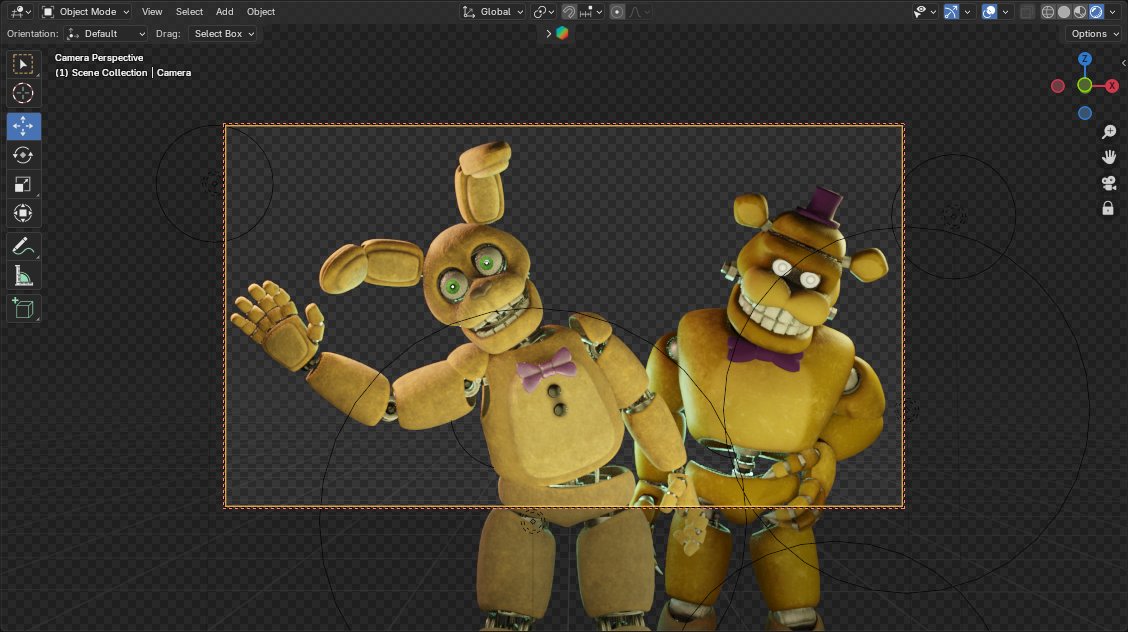1128x632 pixels.
Task: Toggle snapping magnet
Action: coord(568,12)
